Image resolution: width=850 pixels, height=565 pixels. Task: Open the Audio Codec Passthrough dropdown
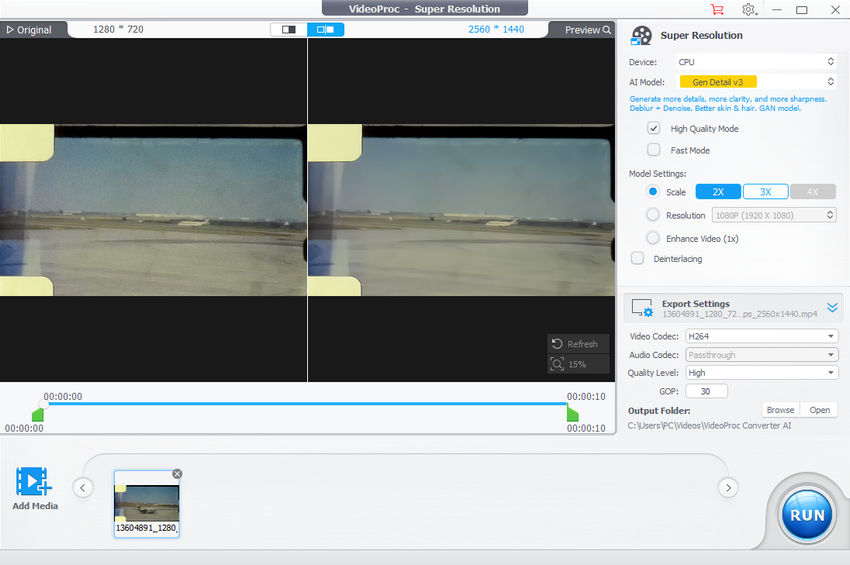tap(762, 355)
